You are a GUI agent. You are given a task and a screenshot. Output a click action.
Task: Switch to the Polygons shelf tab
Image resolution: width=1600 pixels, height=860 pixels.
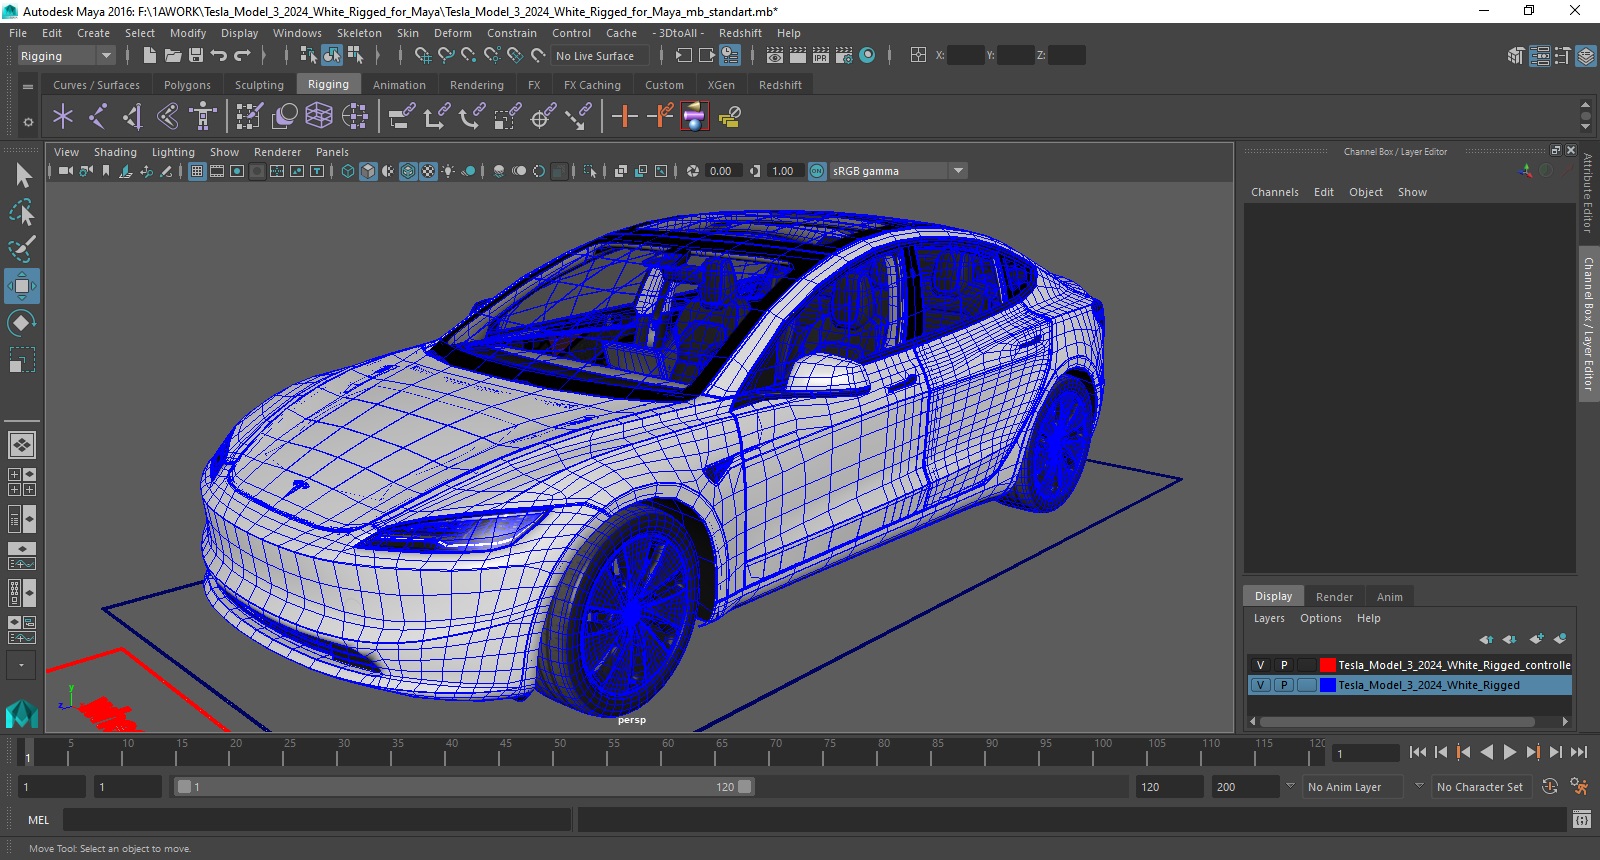[x=187, y=85]
